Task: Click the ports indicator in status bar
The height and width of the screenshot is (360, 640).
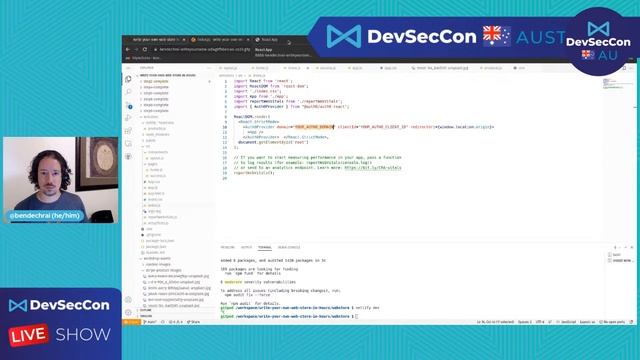Action: pos(612,322)
